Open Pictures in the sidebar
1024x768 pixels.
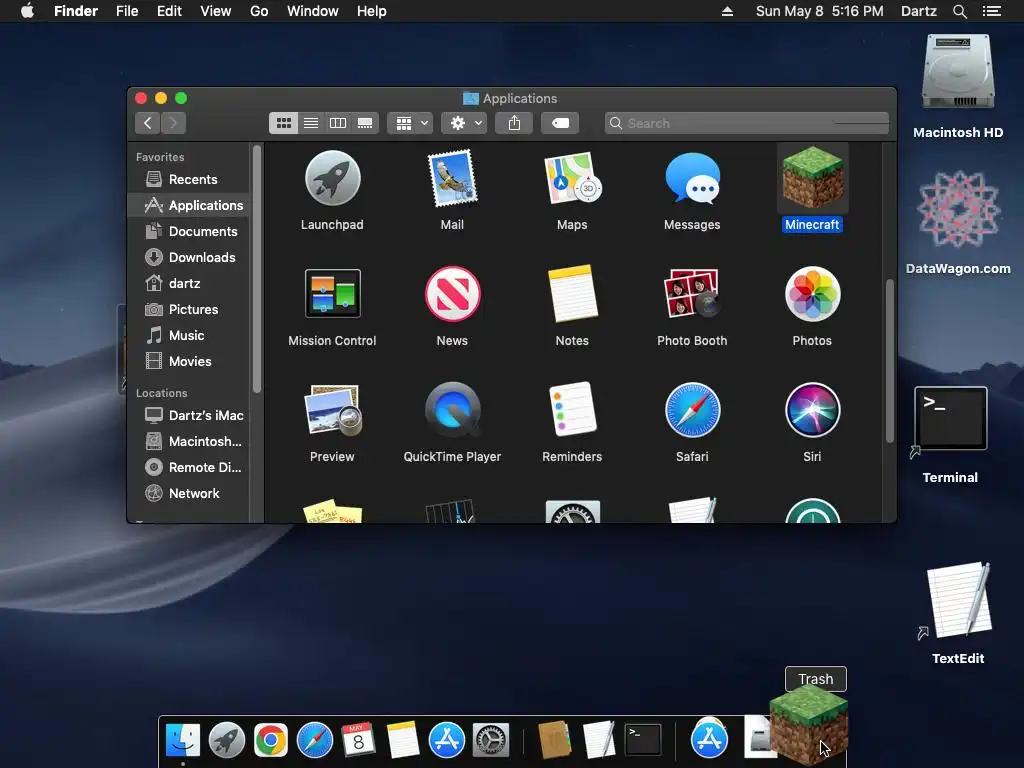point(189,310)
